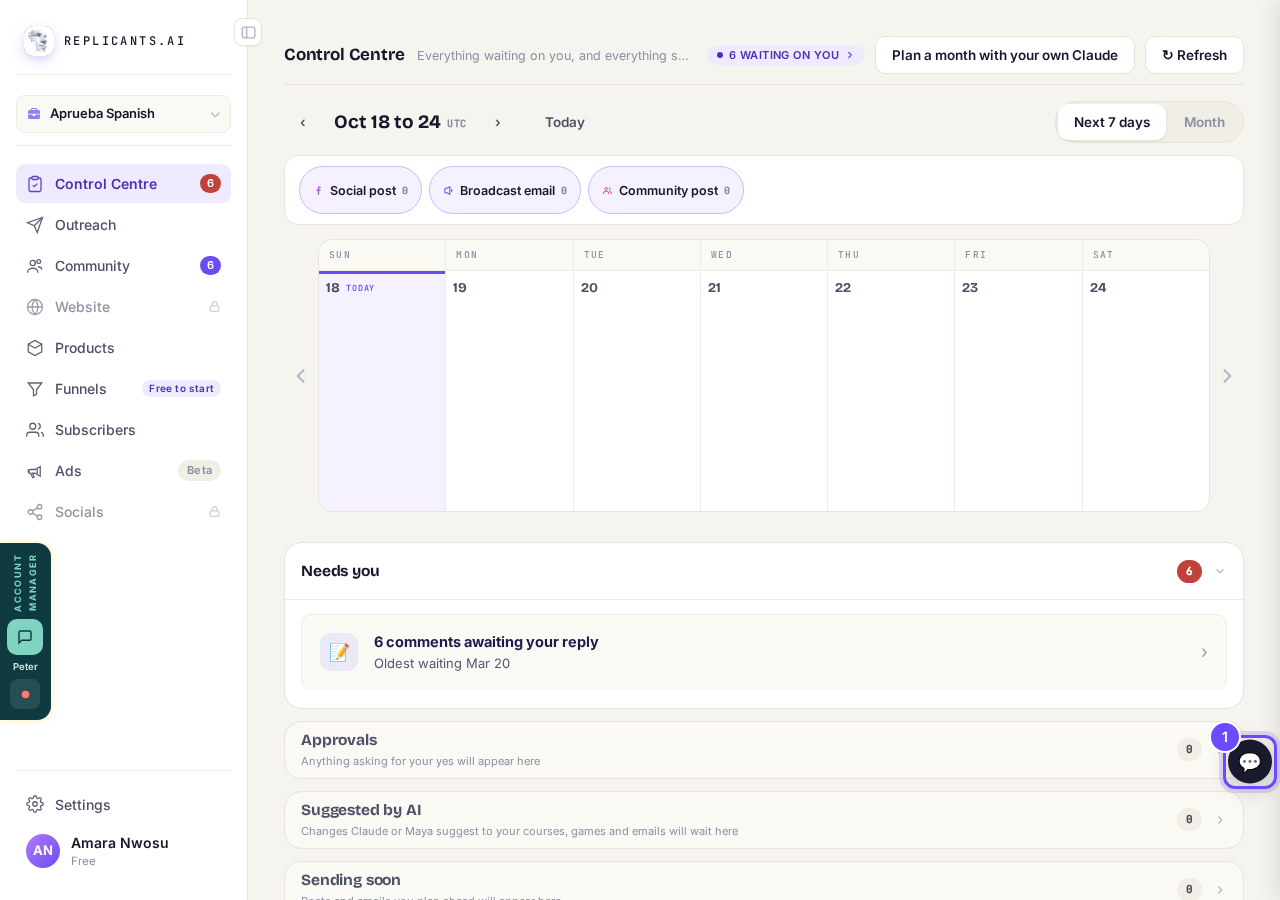Click Plan a month with your own Claude
1280x900 pixels.
(1005, 55)
